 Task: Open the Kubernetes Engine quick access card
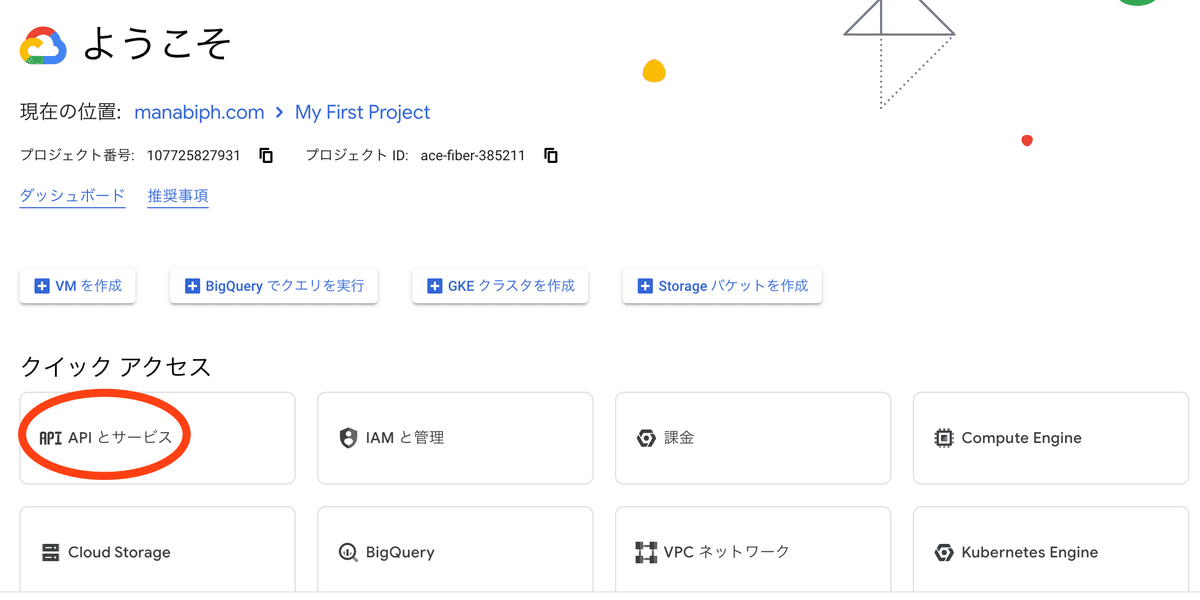click(1051, 550)
